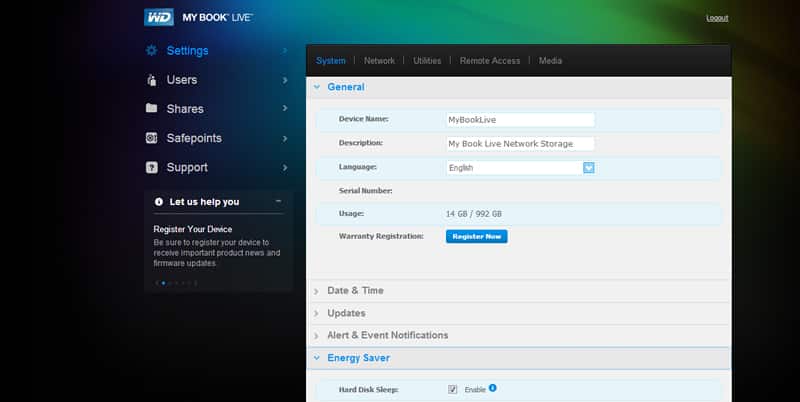This screenshot has height=402, width=800.
Task: Click the Shares folder icon
Action: pos(151,109)
